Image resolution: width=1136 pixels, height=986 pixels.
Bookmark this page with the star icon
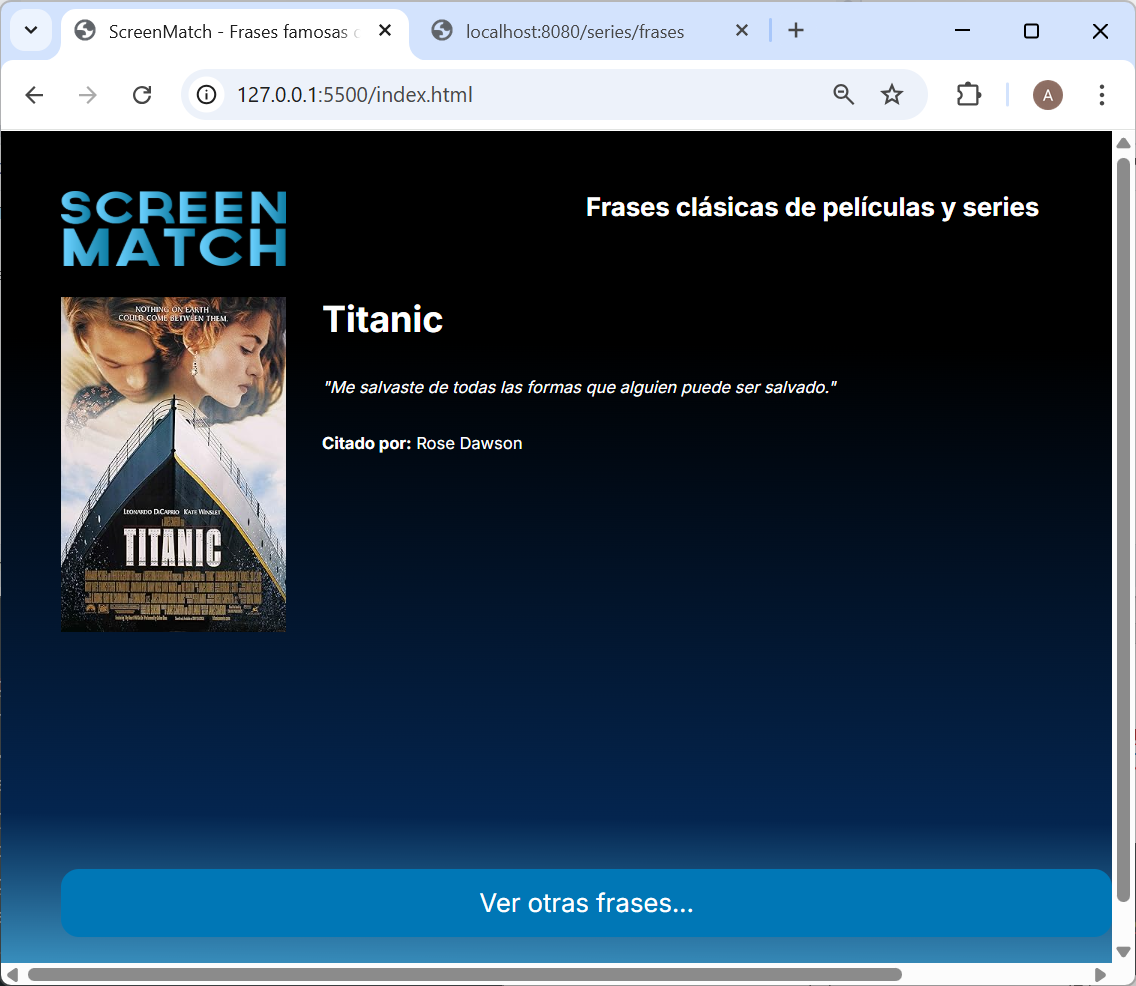(x=892, y=94)
